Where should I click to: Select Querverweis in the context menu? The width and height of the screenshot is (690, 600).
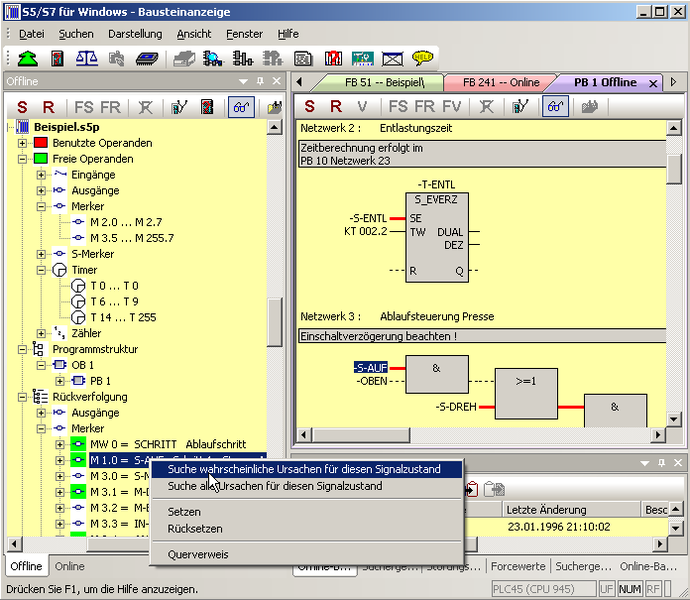[x=198, y=554]
